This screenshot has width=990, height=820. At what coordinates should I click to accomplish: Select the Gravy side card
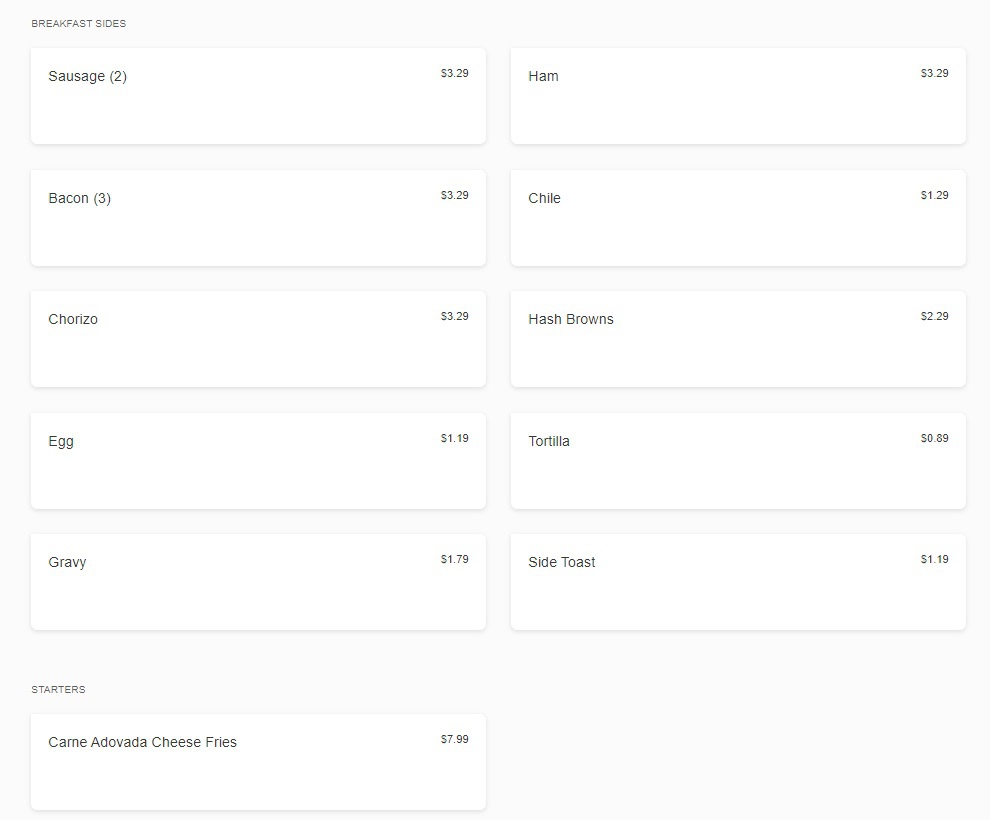tap(258, 582)
